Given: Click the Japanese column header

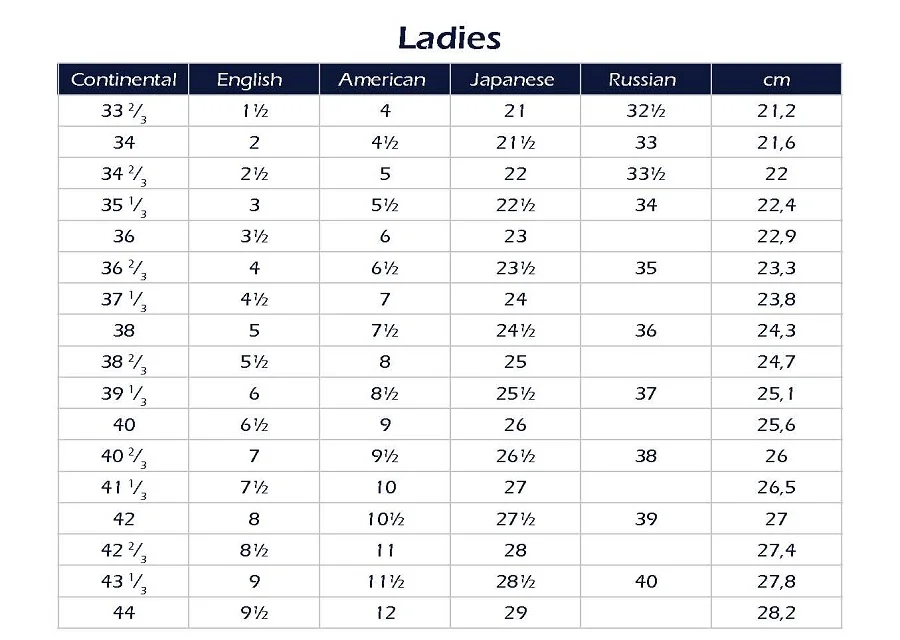Looking at the screenshot, I should coord(512,80).
